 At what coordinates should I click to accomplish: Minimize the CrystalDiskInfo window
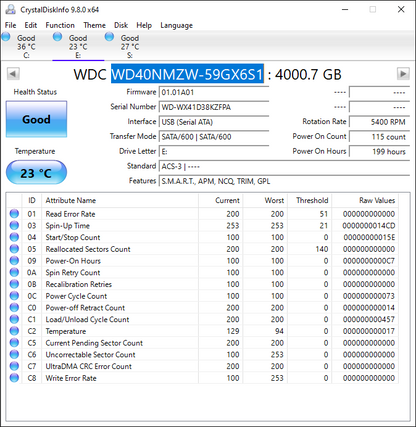[x=345, y=9]
